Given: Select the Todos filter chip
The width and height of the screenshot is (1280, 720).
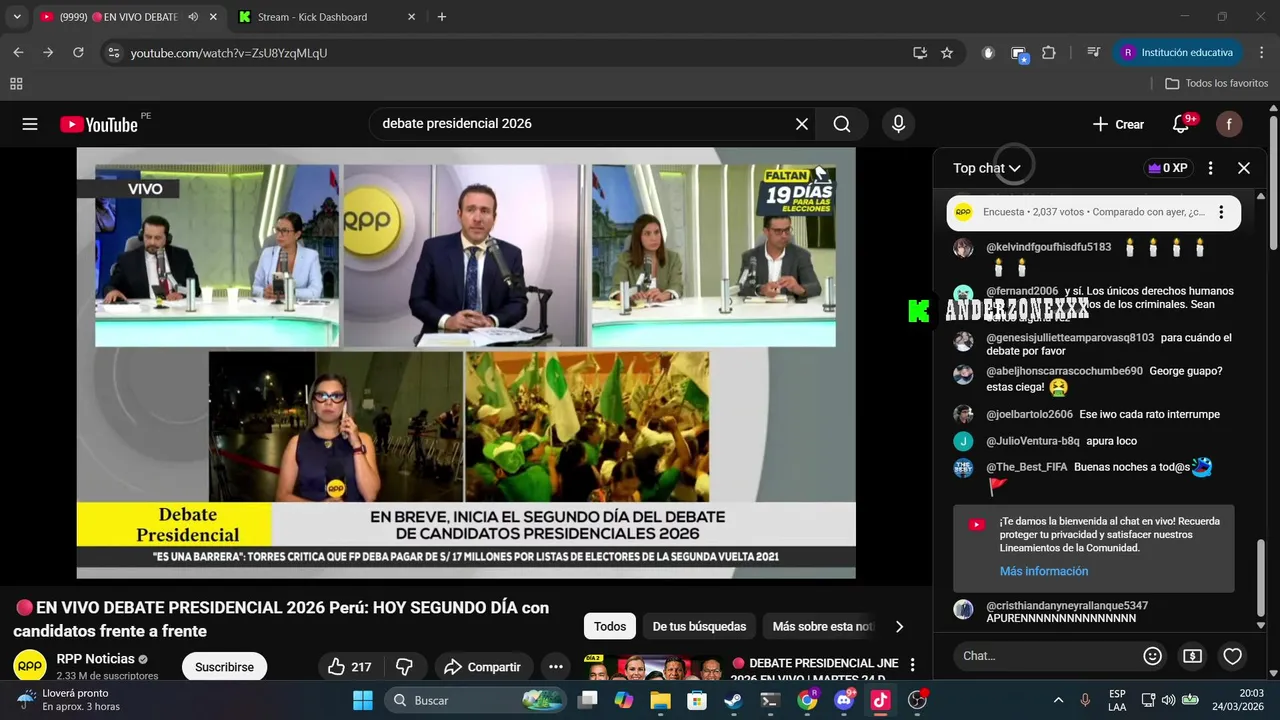Looking at the screenshot, I should click(610, 627).
